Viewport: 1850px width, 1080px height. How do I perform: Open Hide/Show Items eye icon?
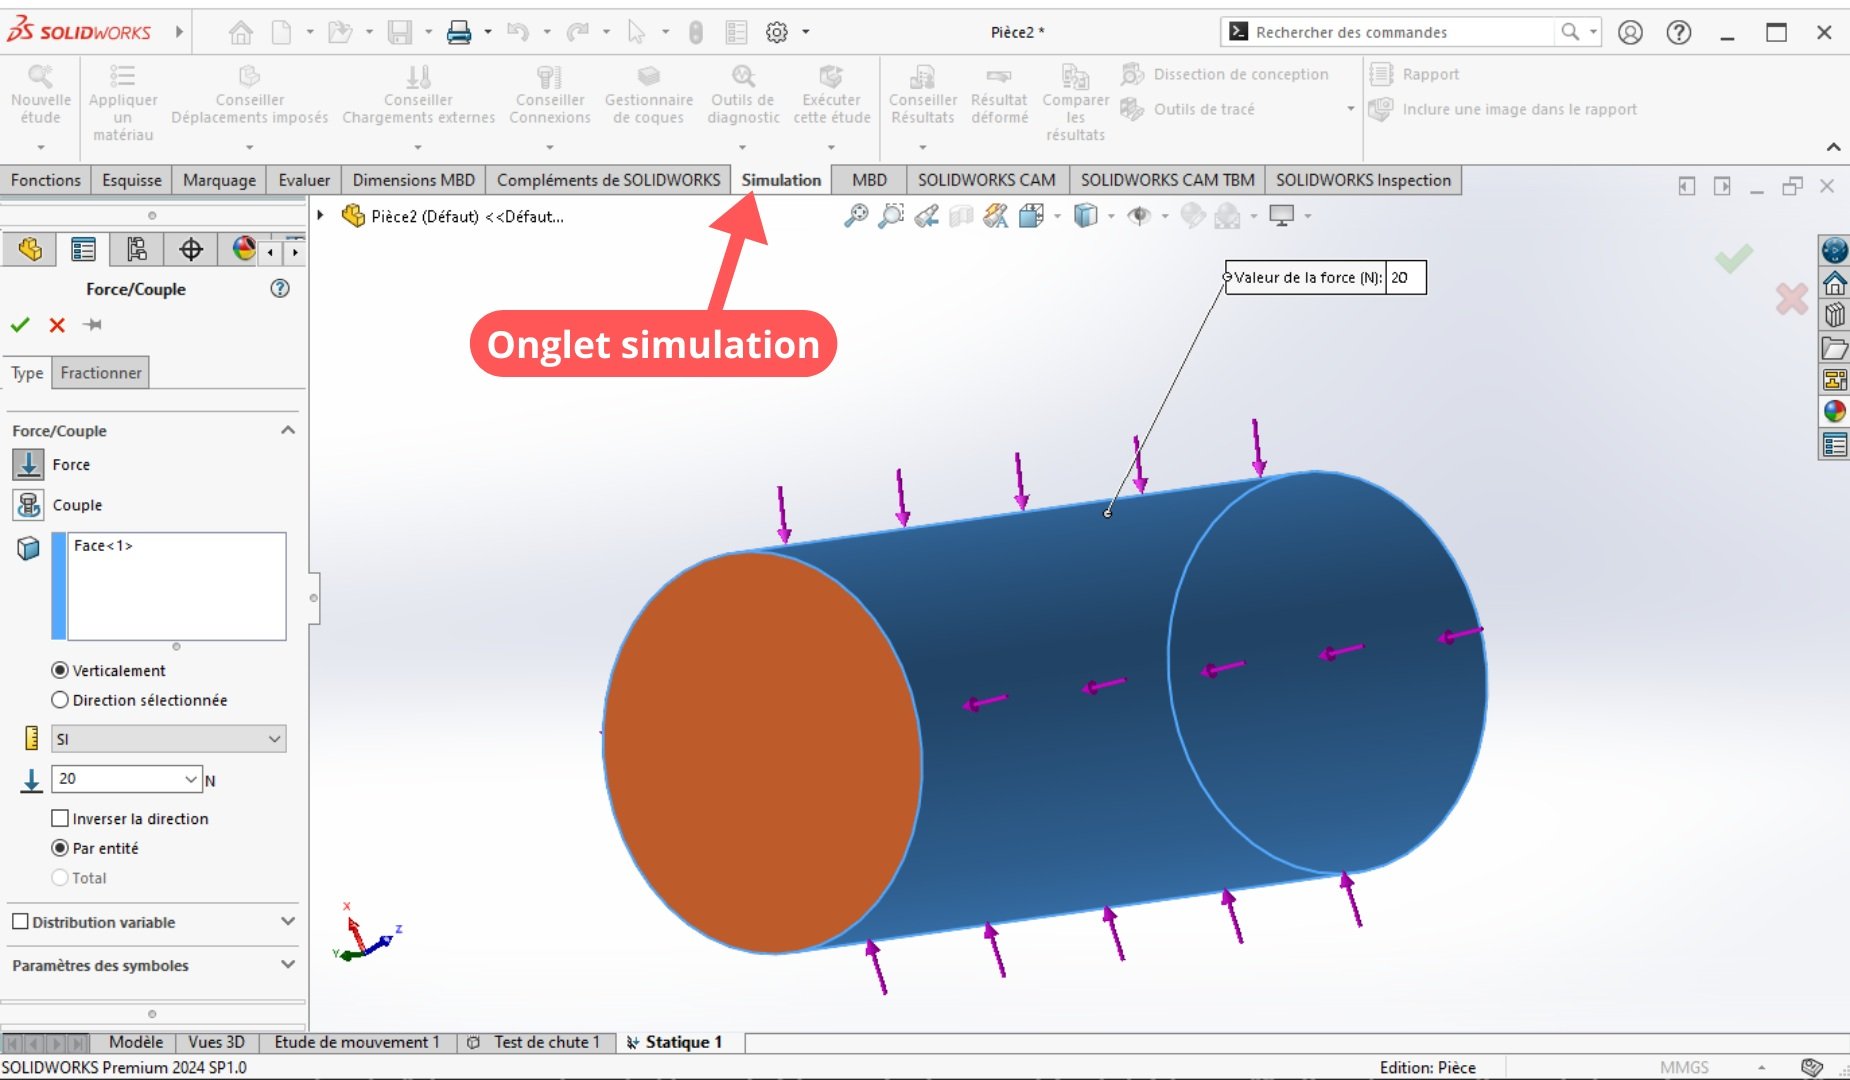tap(1138, 216)
